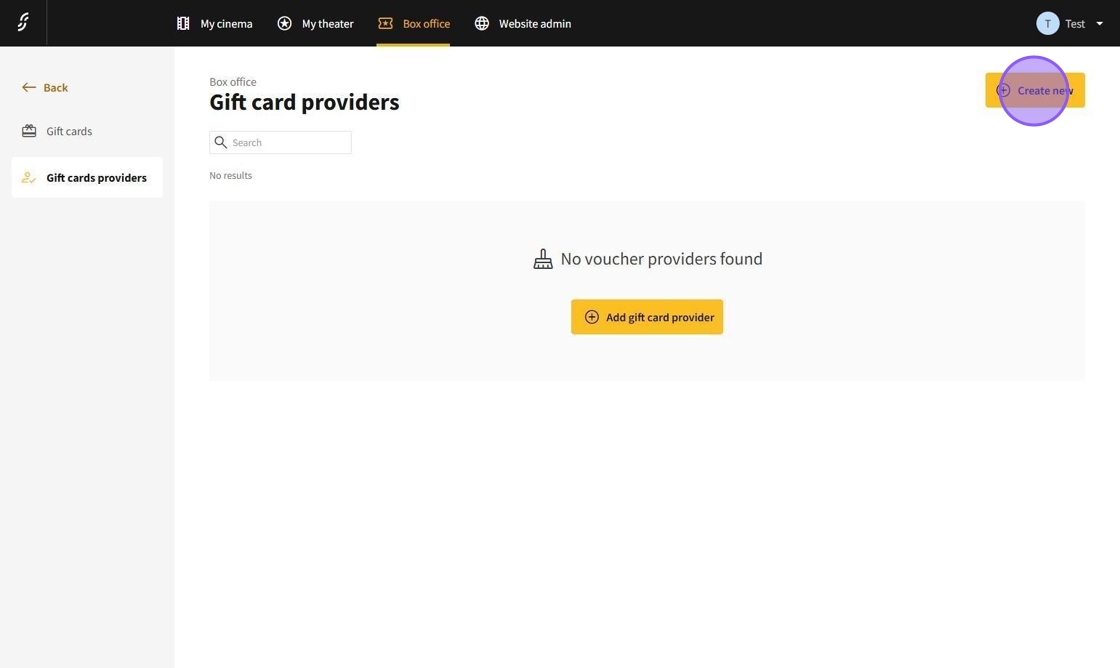Switch to the Website admin section

(534, 23)
